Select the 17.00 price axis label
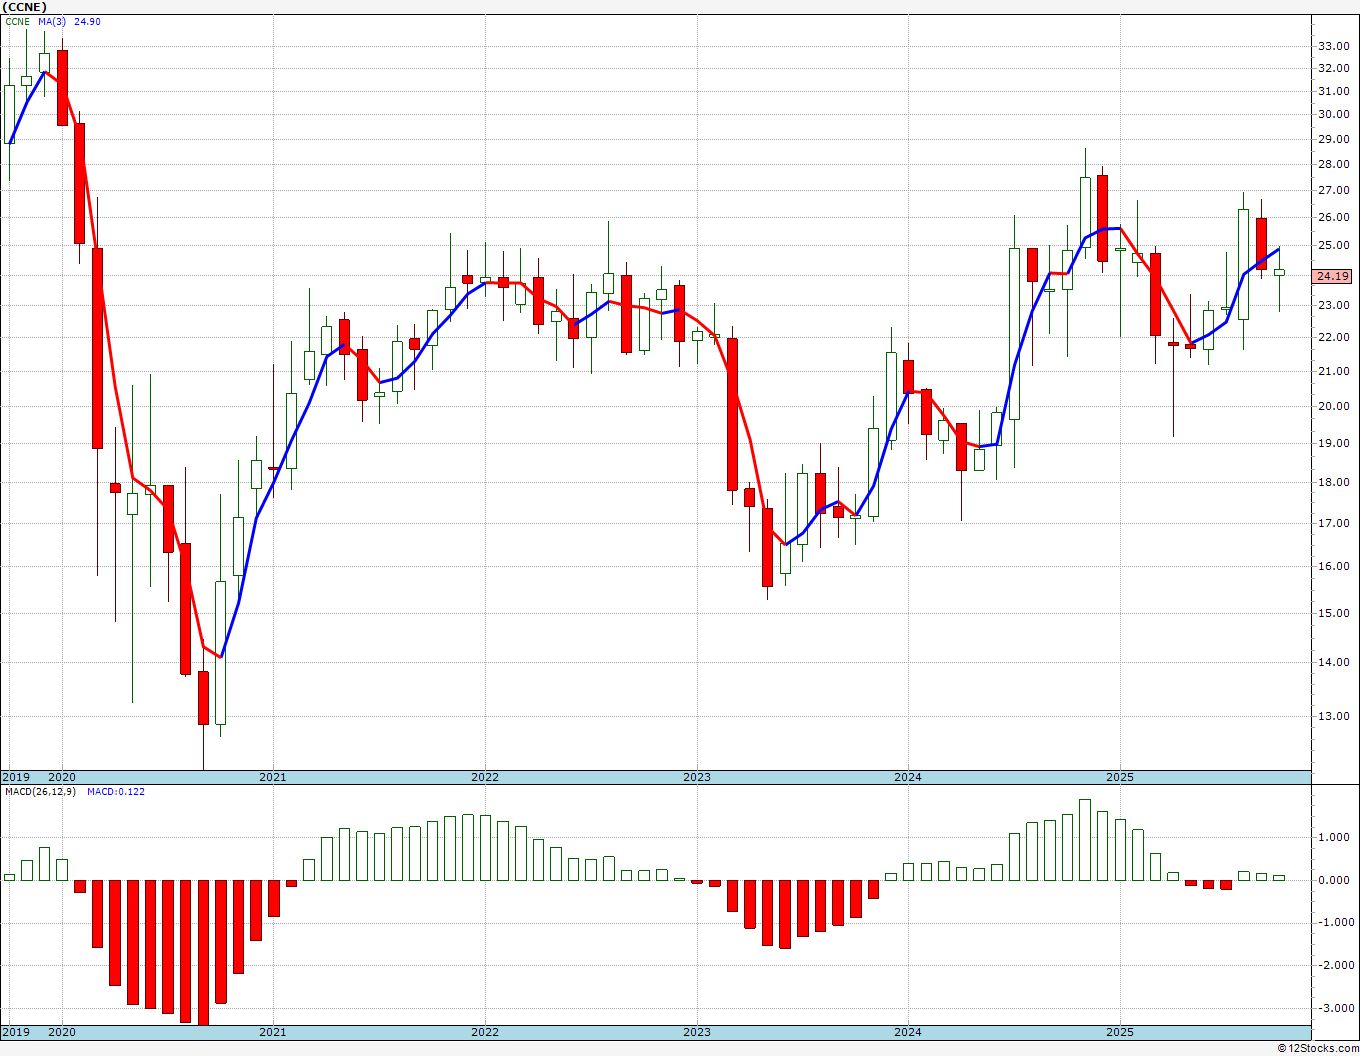The width and height of the screenshot is (1360, 1056). coord(1332,523)
